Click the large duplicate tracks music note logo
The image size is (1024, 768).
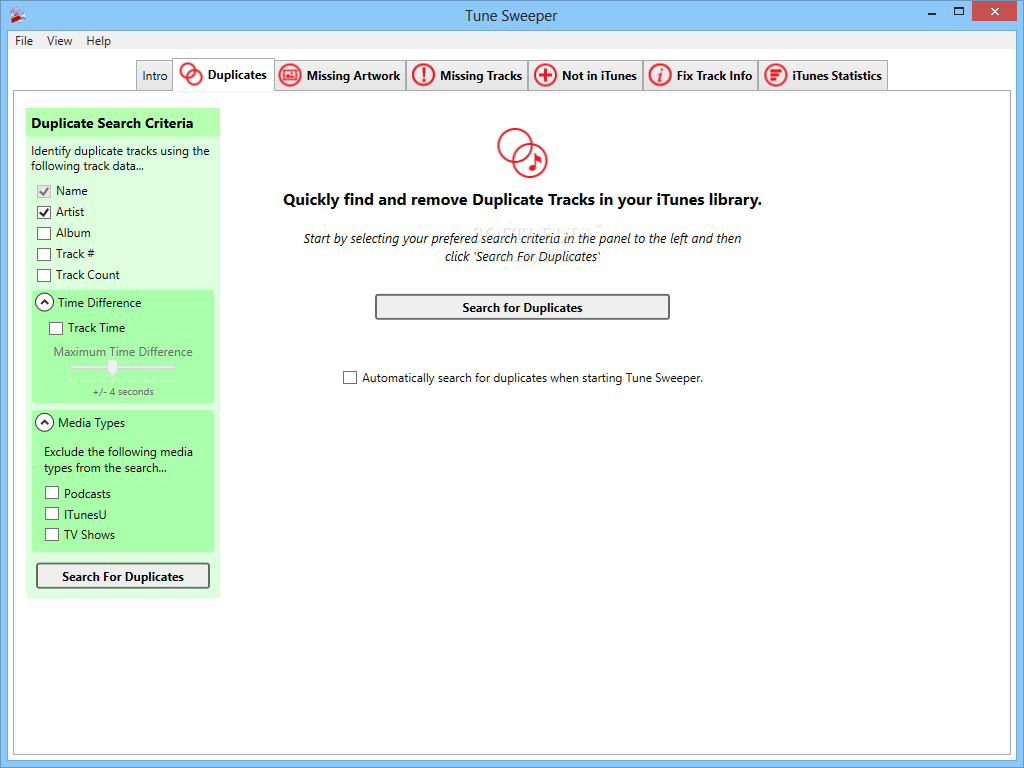click(x=522, y=153)
